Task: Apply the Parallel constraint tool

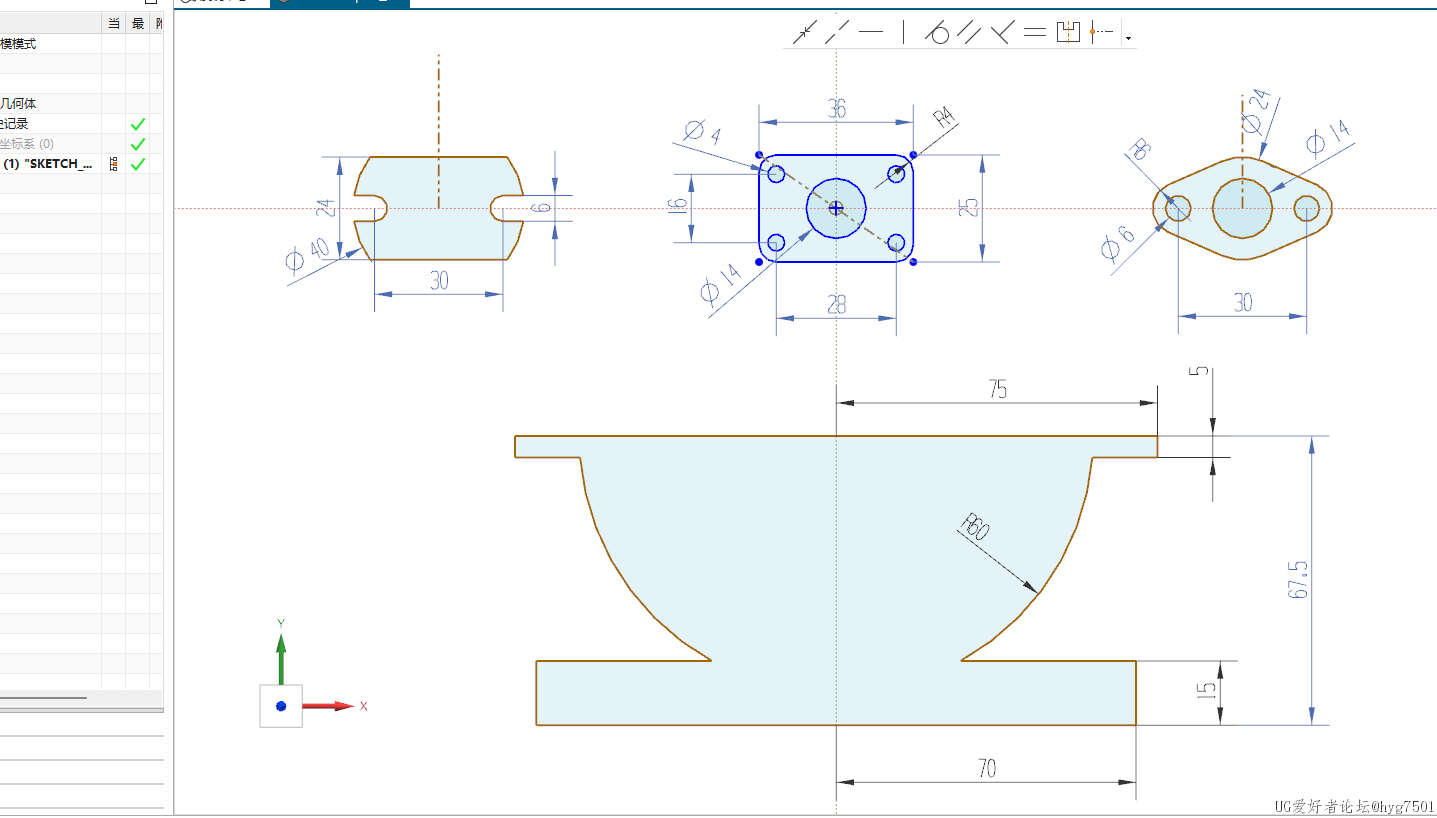Action: point(970,33)
